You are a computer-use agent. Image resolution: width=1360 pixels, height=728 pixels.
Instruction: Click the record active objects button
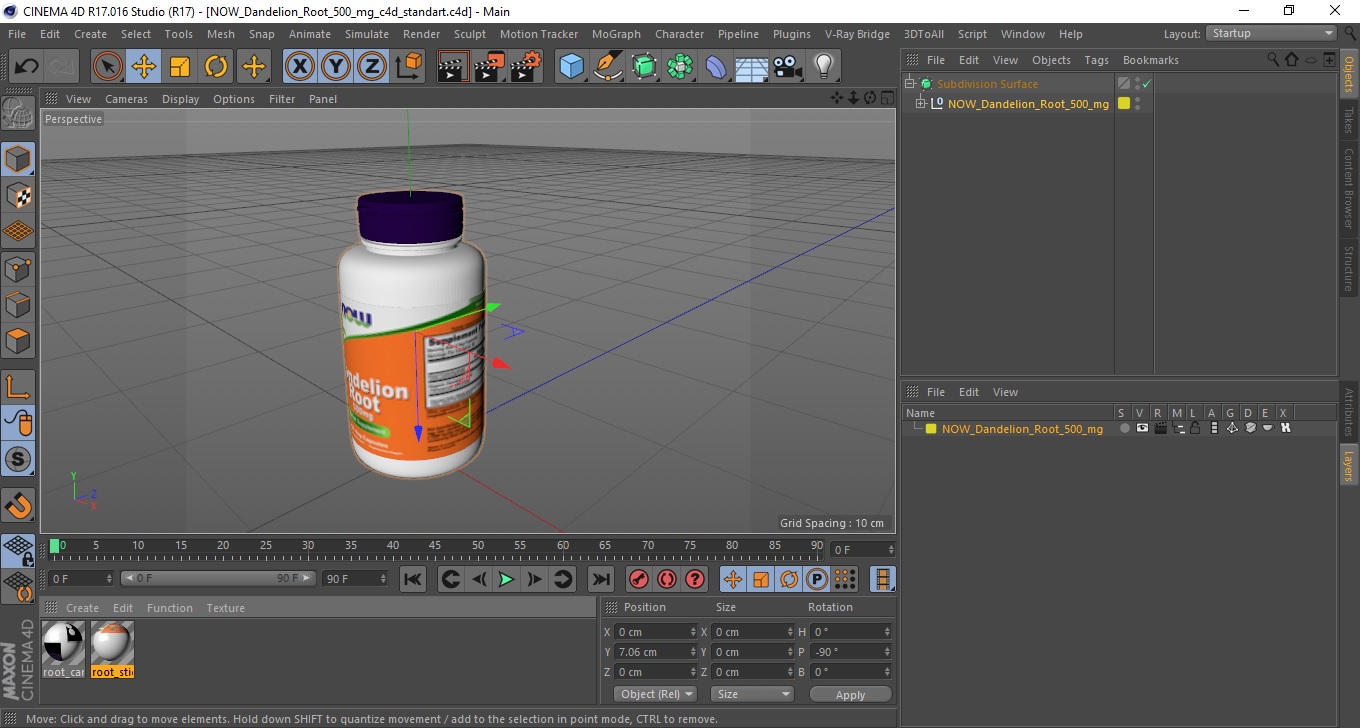[638, 579]
